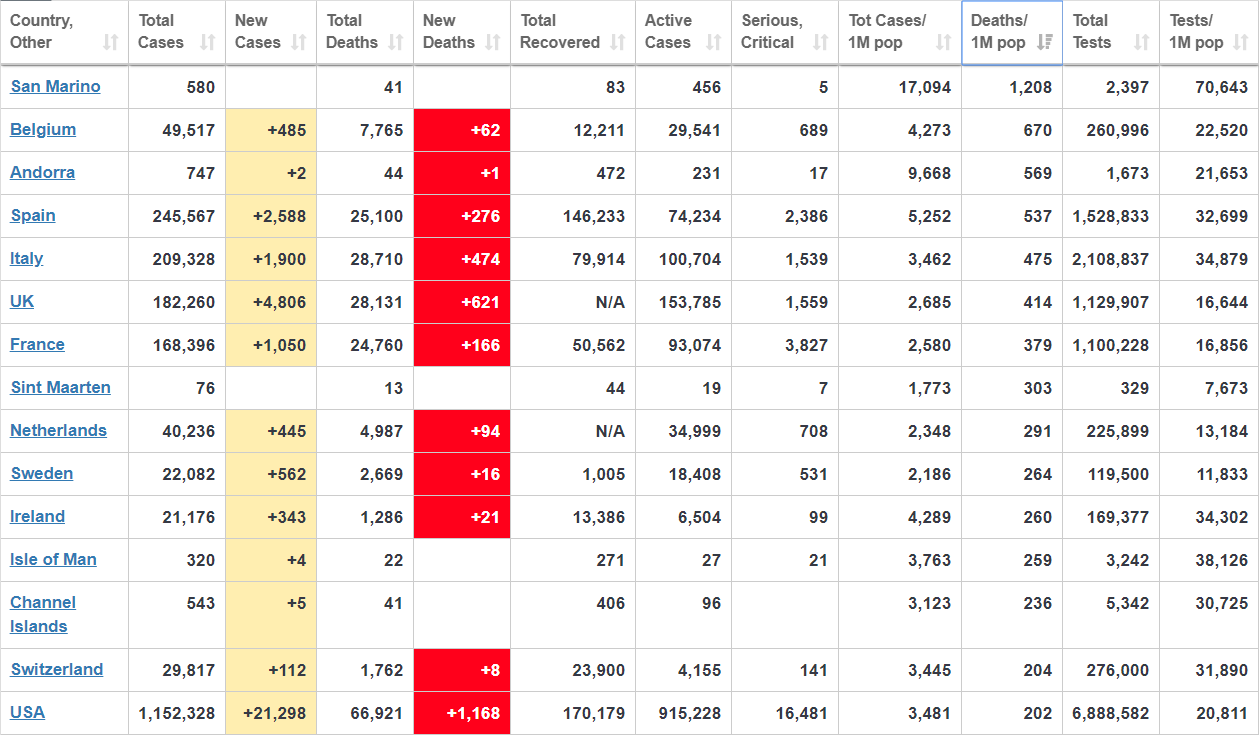Screen dimensions: 1259x735
Task: Select USA new deaths red cell
Action: [461, 713]
